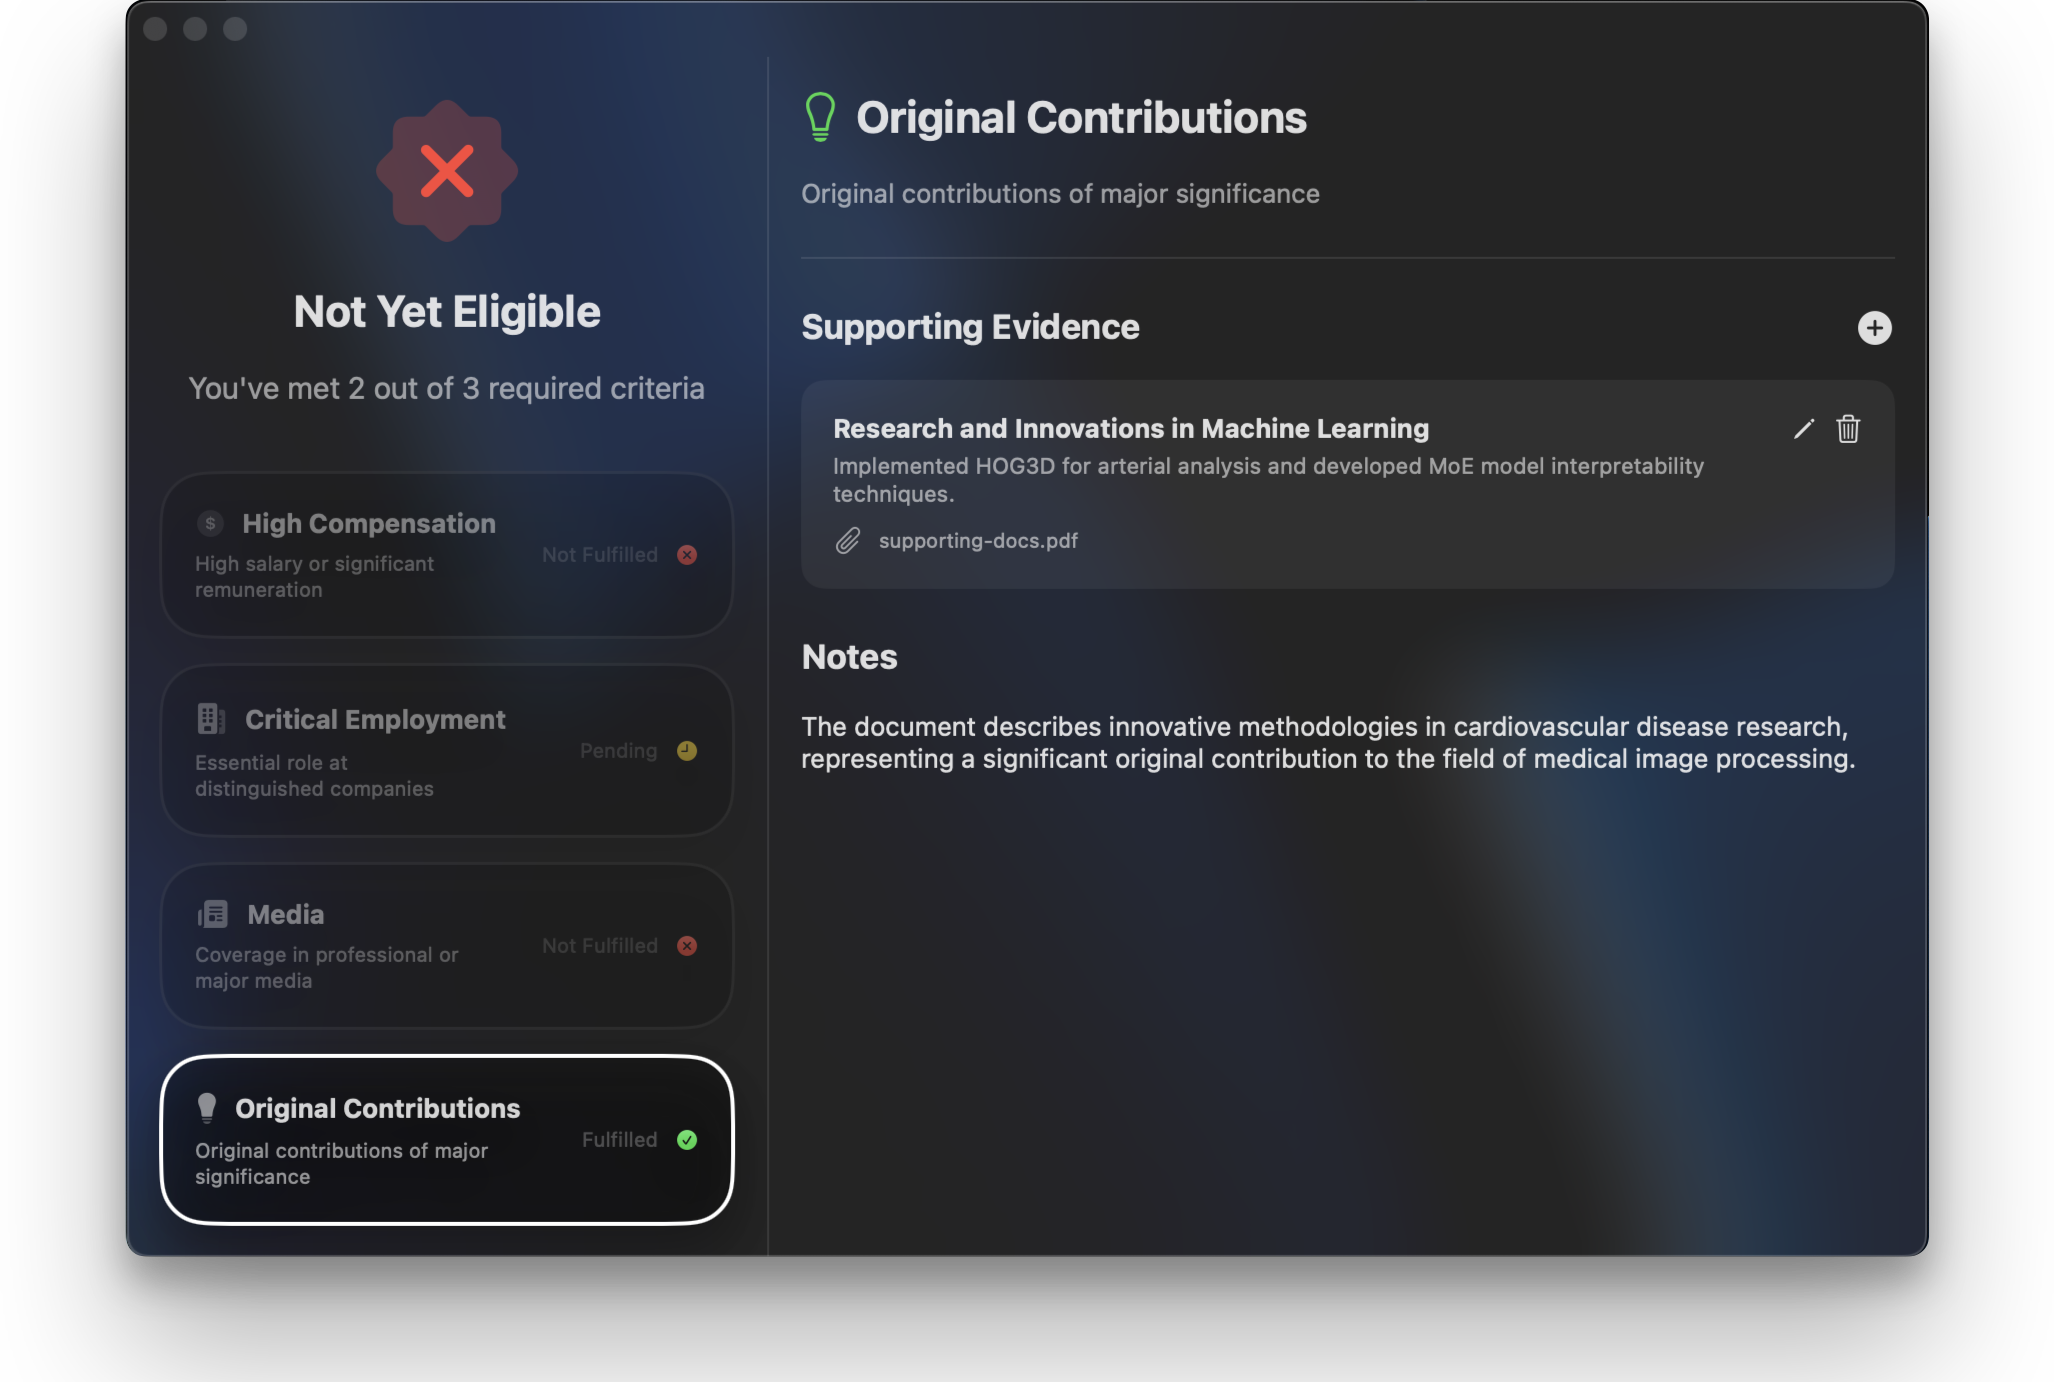Click the add Supporting Evidence button

pyautogui.click(x=1874, y=327)
